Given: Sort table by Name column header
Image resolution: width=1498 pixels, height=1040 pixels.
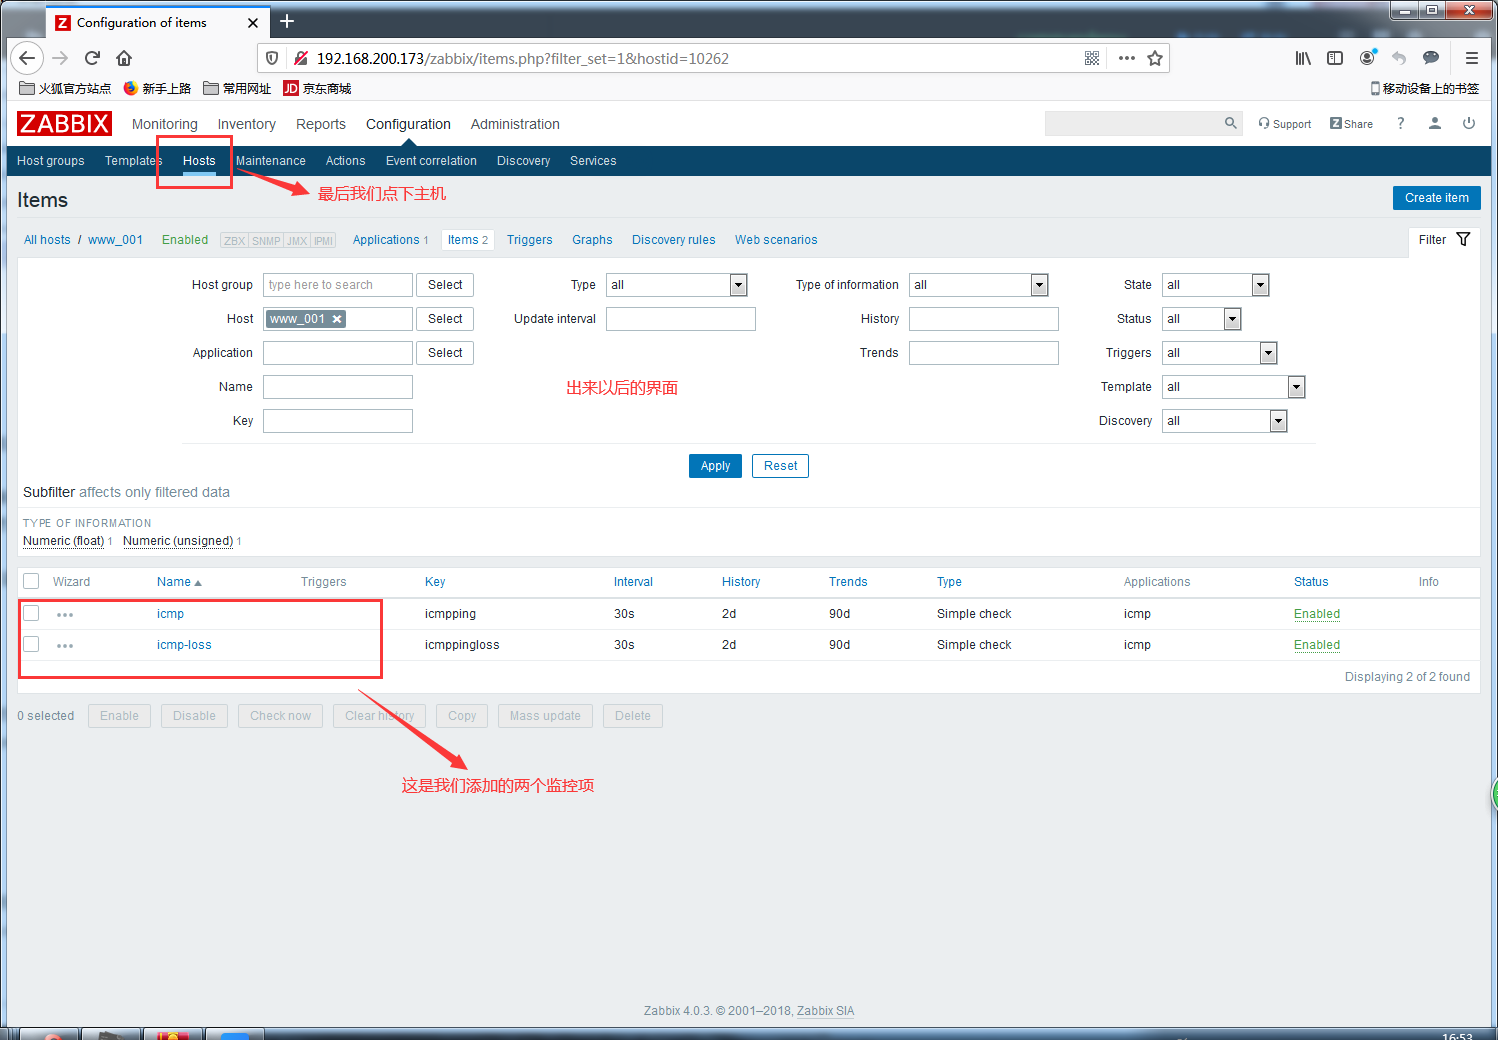Looking at the screenshot, I should pos(179,582).
